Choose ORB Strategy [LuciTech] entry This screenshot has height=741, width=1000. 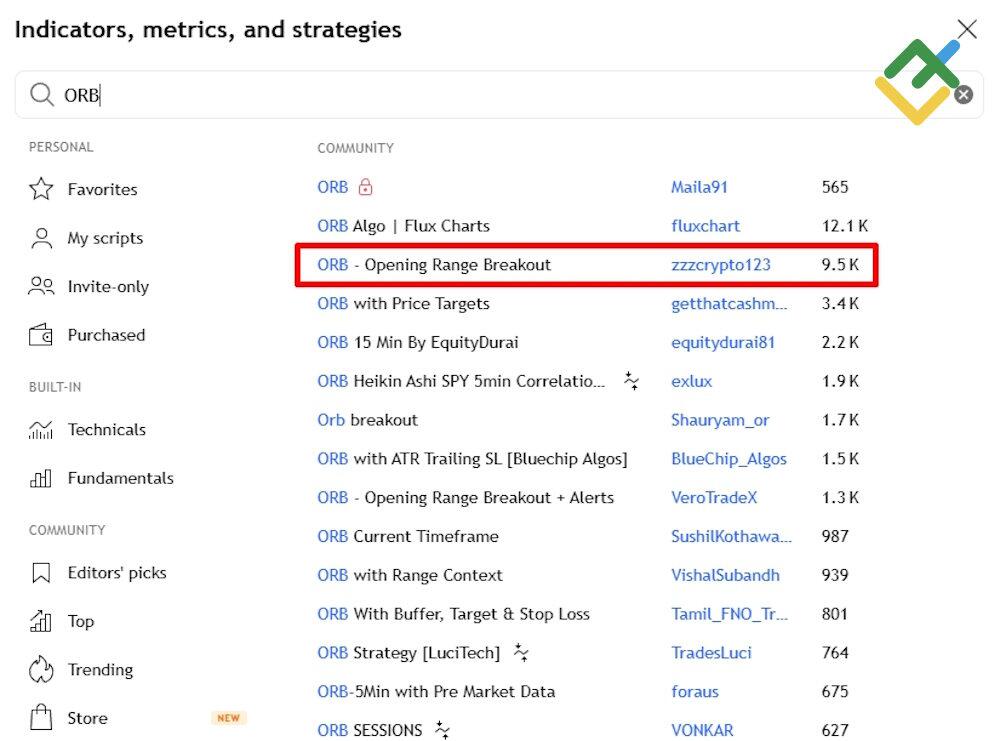tap(408, 653)
